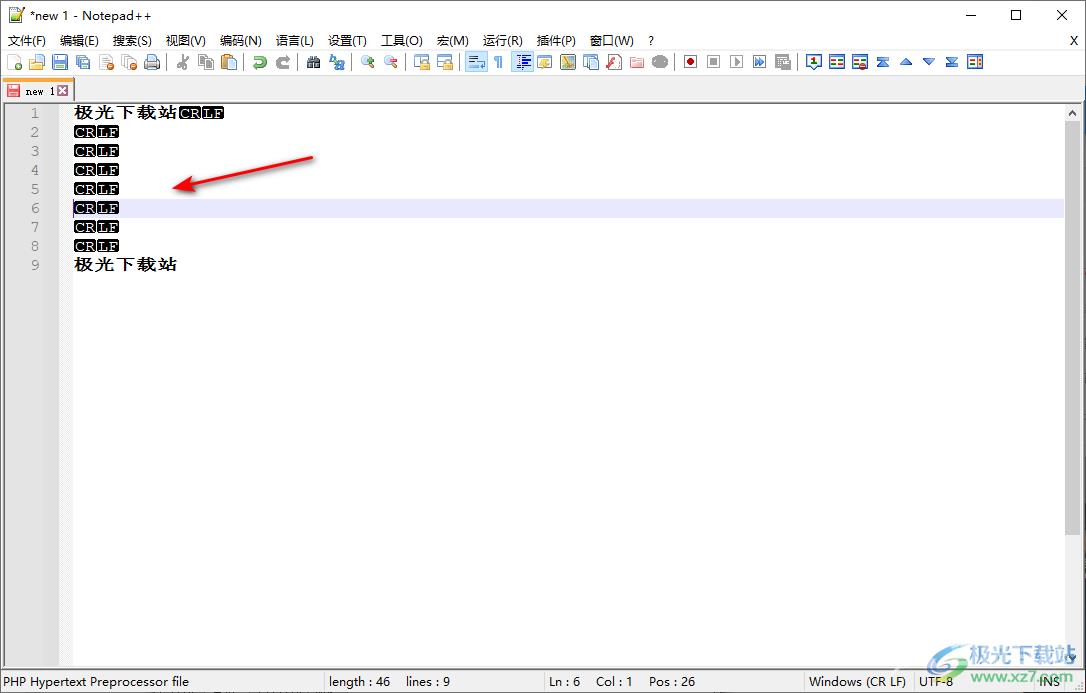The image size is (1086, 693).
Task: Open the 编码(N) menu
Action: coord(241,41)
